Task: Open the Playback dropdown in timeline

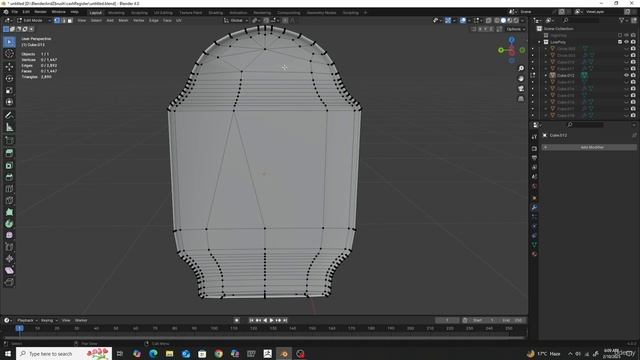Action: click(27, 320)
